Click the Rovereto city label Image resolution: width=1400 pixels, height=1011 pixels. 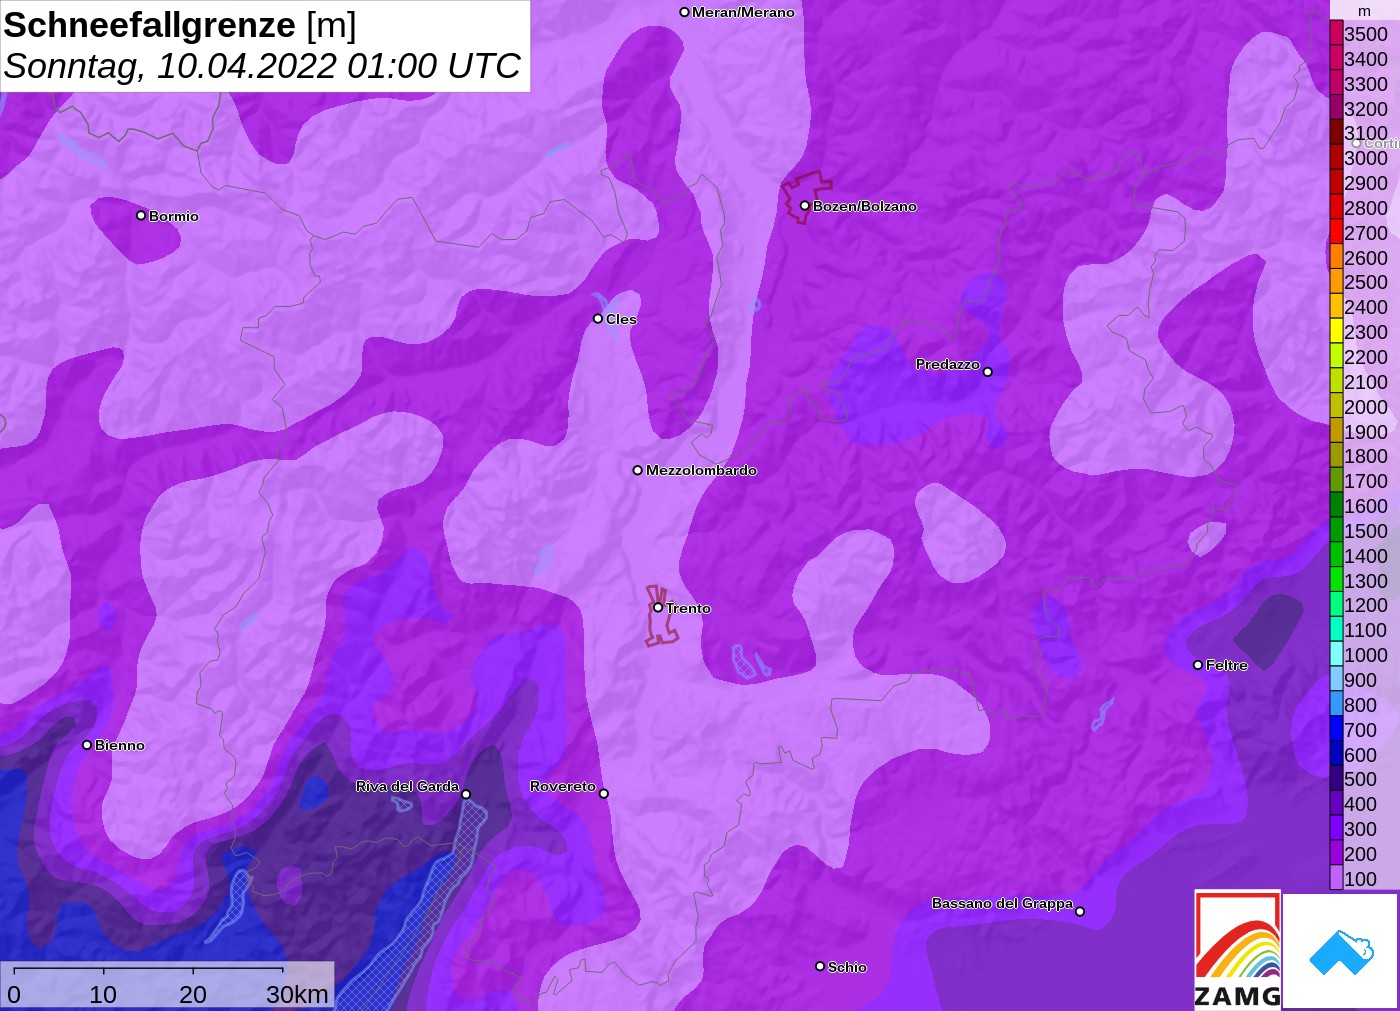[563, 786]
